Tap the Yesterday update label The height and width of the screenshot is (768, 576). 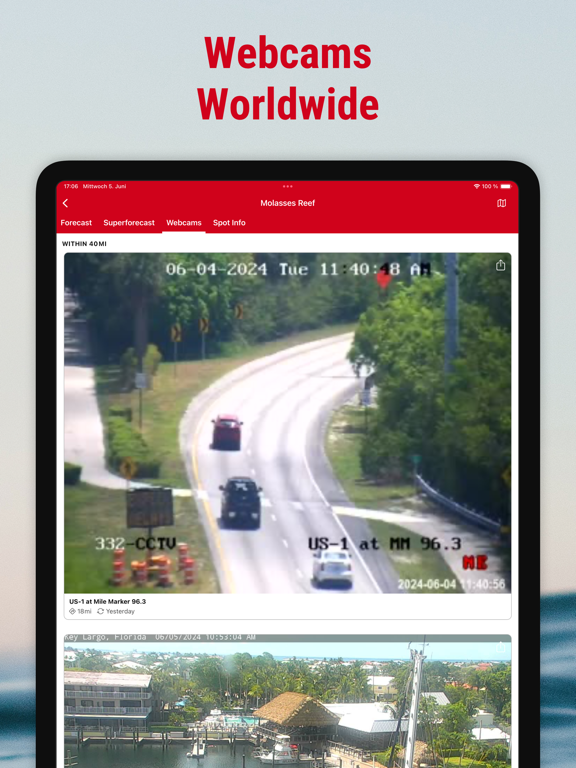120,611
